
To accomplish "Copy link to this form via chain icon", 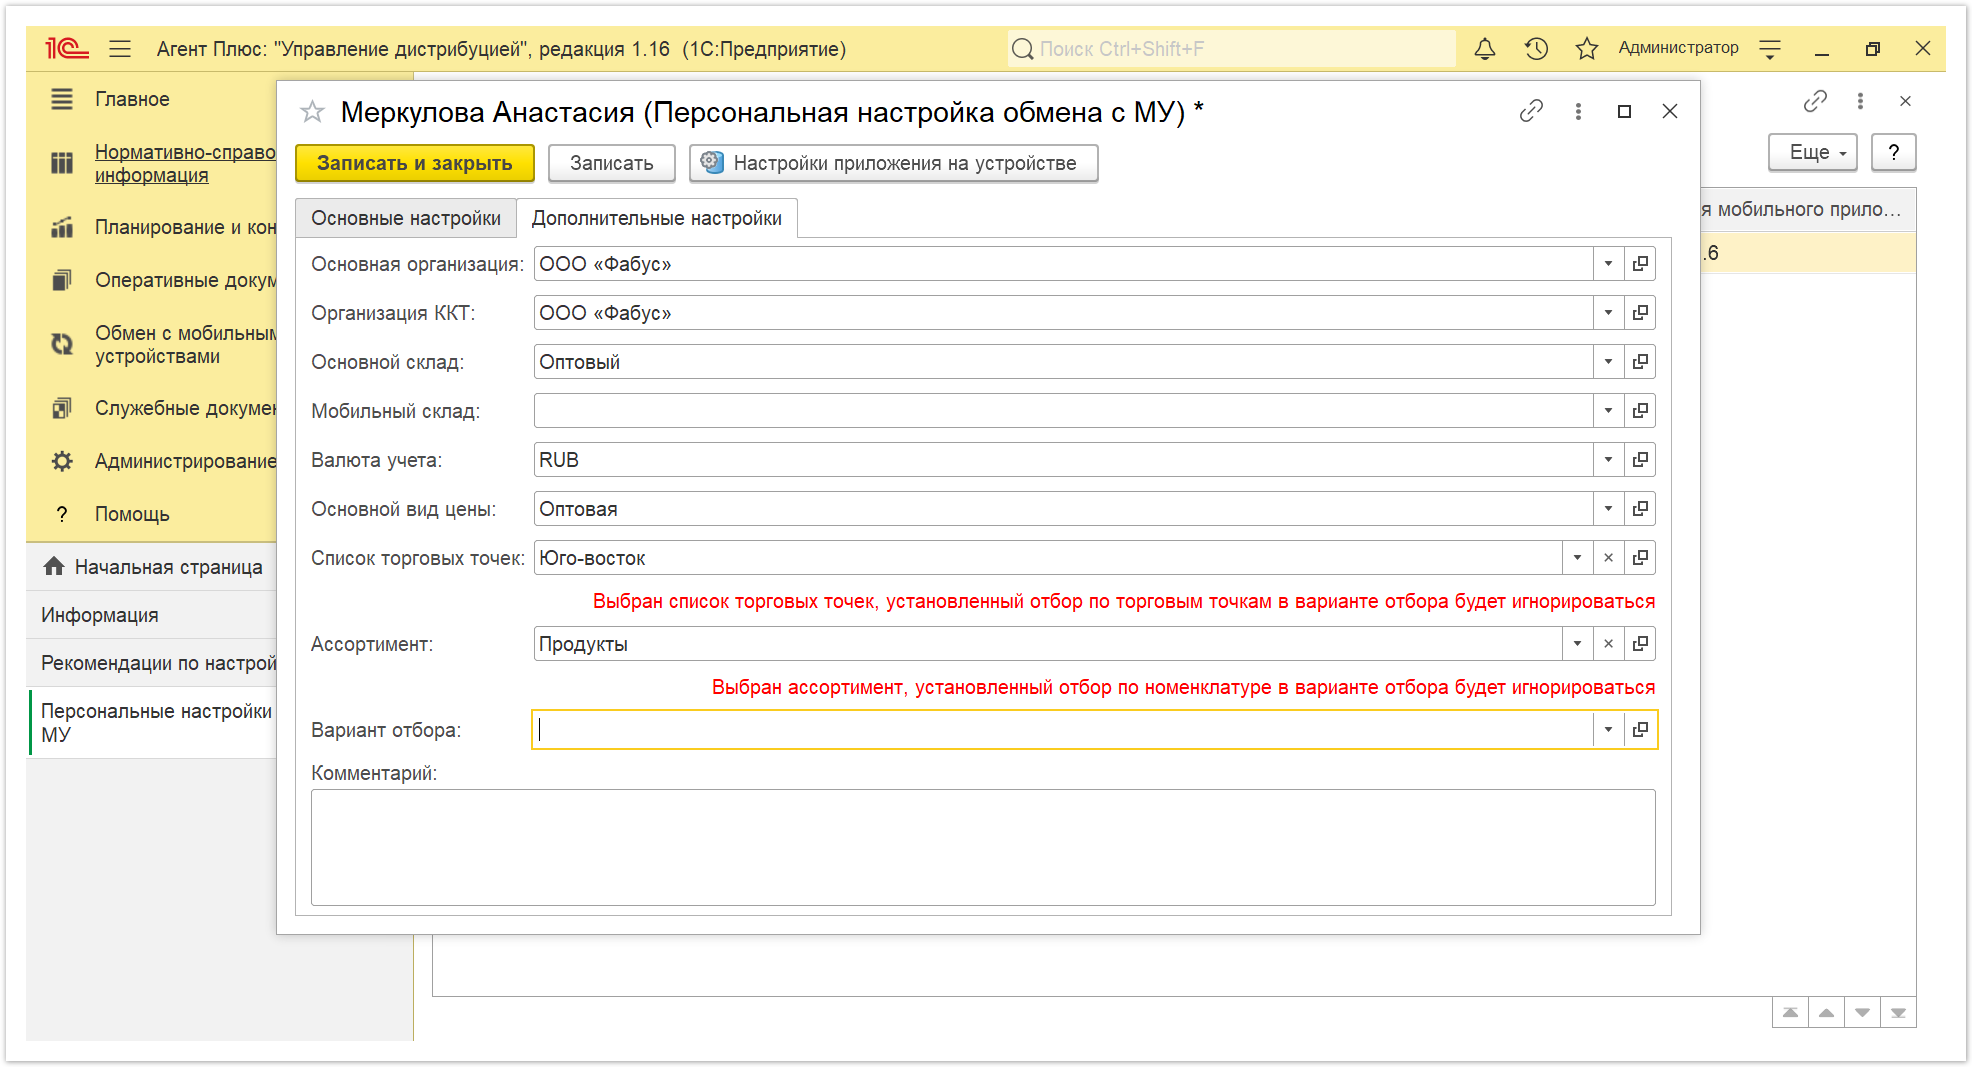I will pos(1531,111).
